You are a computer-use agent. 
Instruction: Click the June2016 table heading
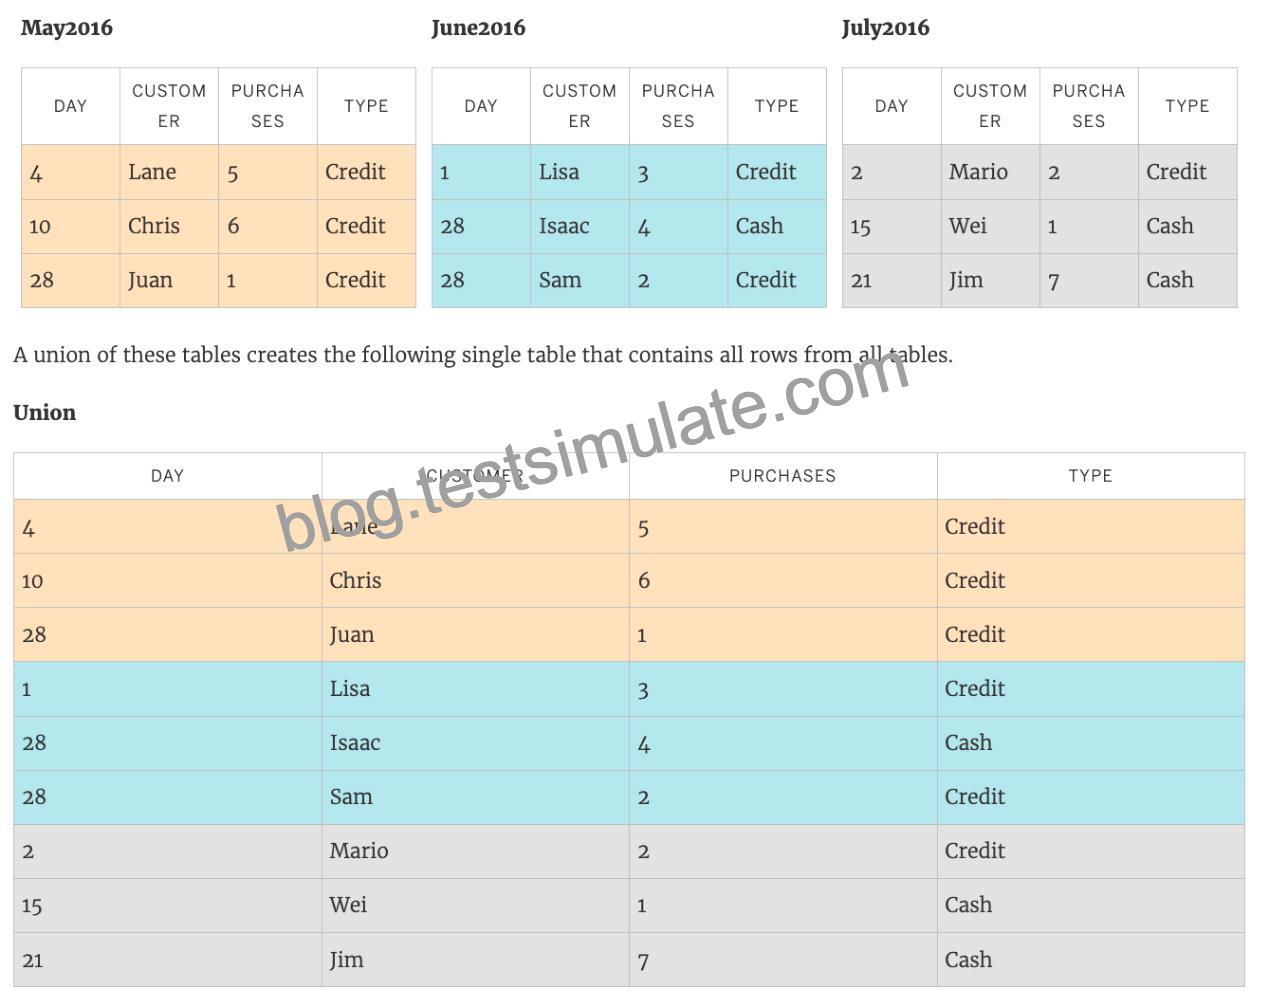point(478,28)
